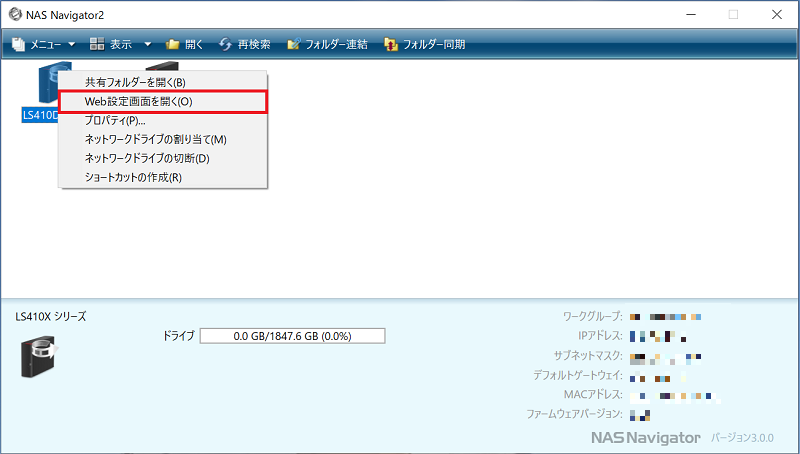800x454 pixels.
Task: Select the black NAS device icon in list
Action: [162, 66]
